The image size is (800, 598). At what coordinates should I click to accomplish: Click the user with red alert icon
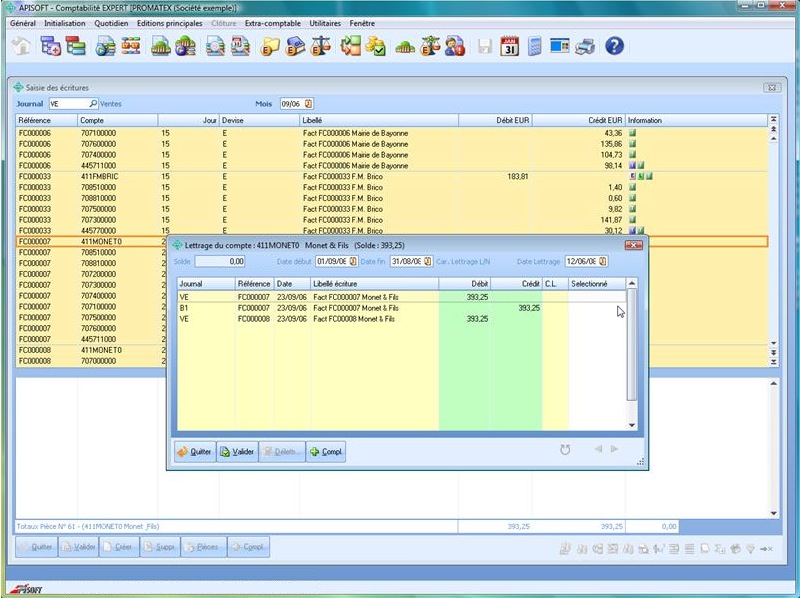[455, 46]
